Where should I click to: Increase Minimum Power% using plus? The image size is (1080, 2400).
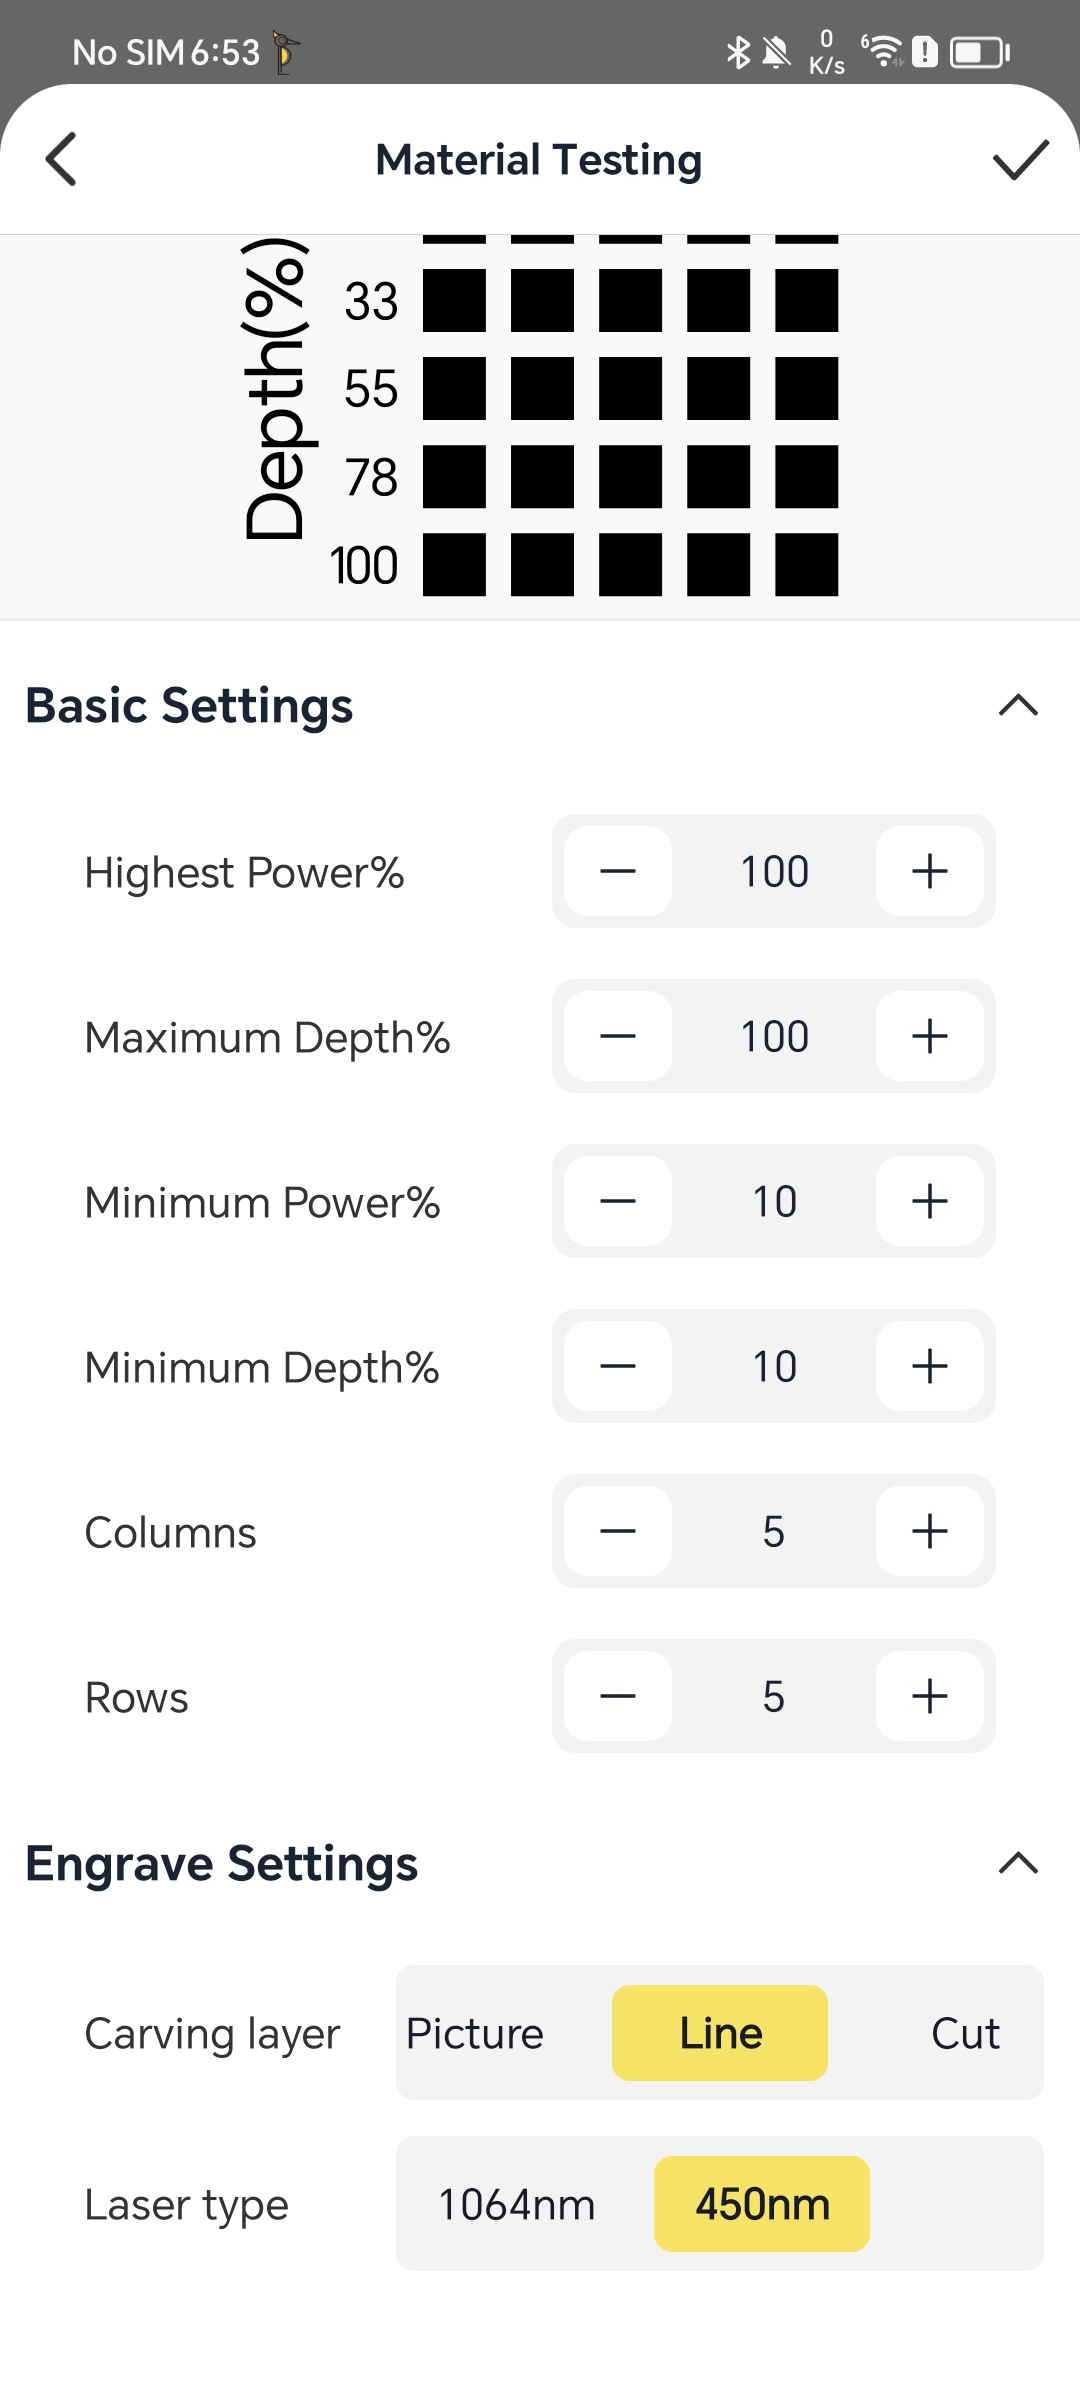tap(929, 1201)
